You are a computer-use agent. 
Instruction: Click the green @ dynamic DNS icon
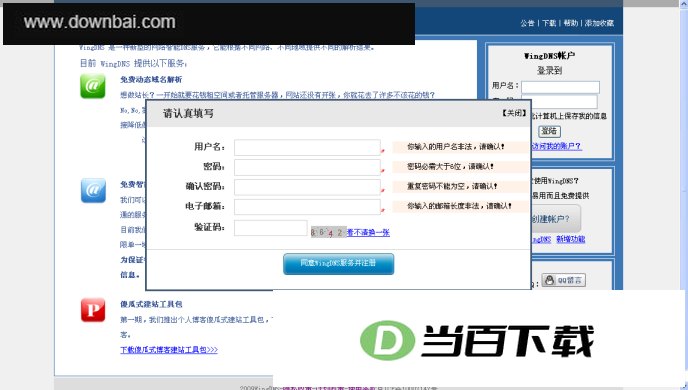pyautogui.click(x=93, y=86)
